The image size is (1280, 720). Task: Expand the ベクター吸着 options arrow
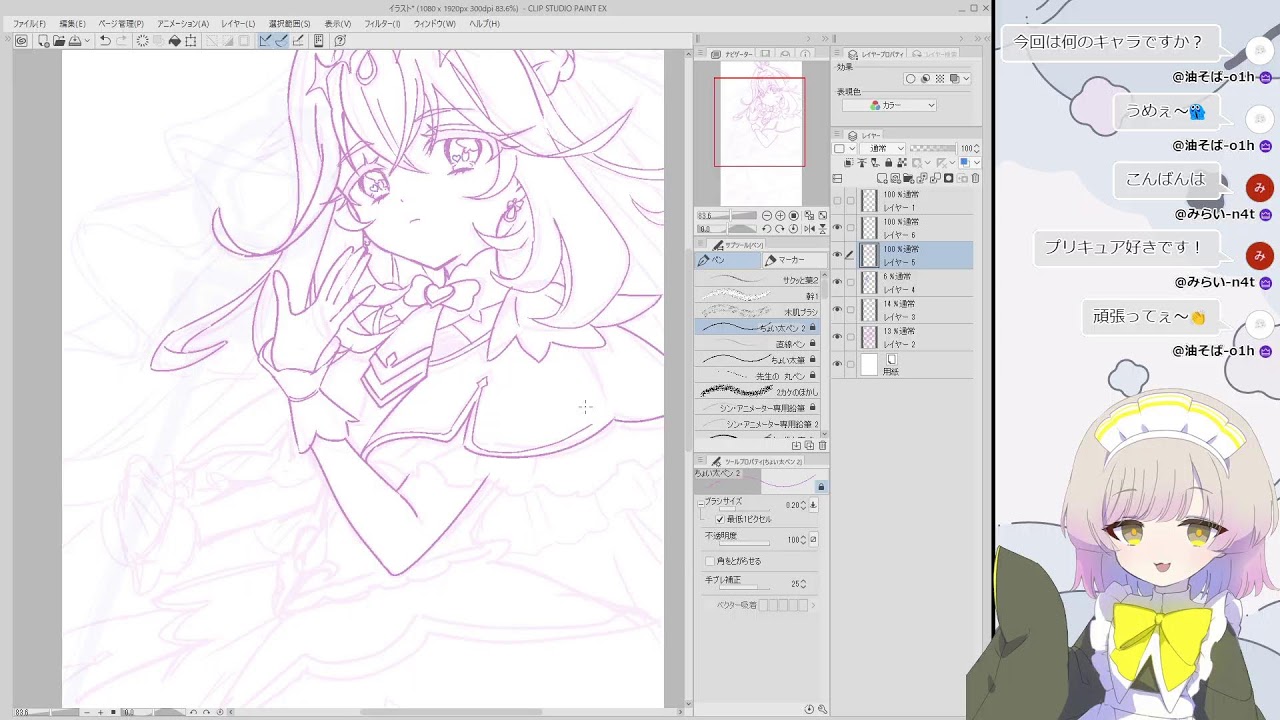click(x=813, y=605)
